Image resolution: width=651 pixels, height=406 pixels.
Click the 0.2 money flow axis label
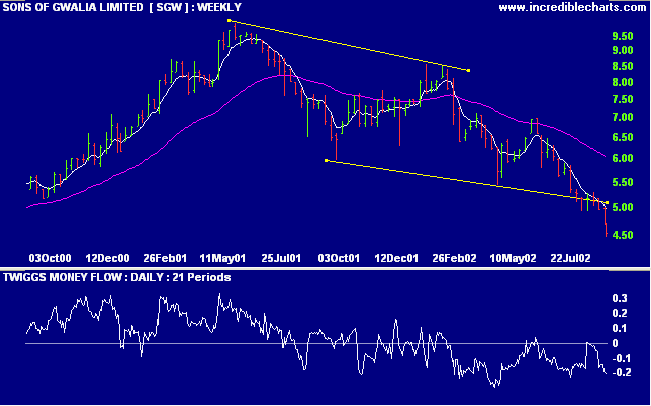pyautogui.click(x=619, y=313)
